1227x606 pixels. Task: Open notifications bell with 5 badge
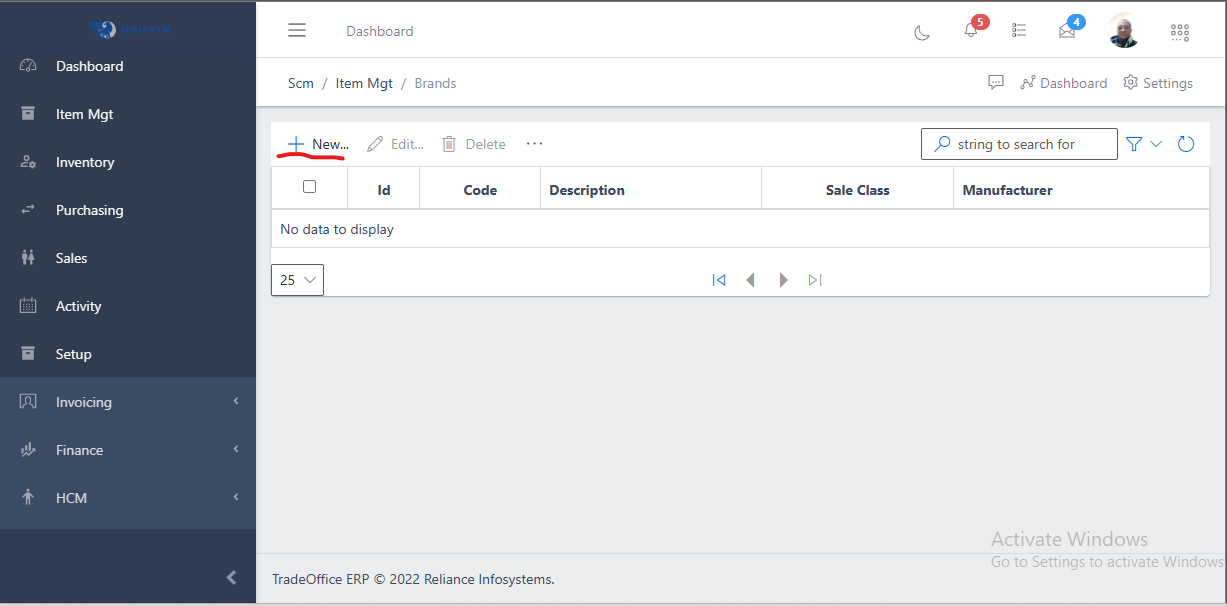coord(970,31)
